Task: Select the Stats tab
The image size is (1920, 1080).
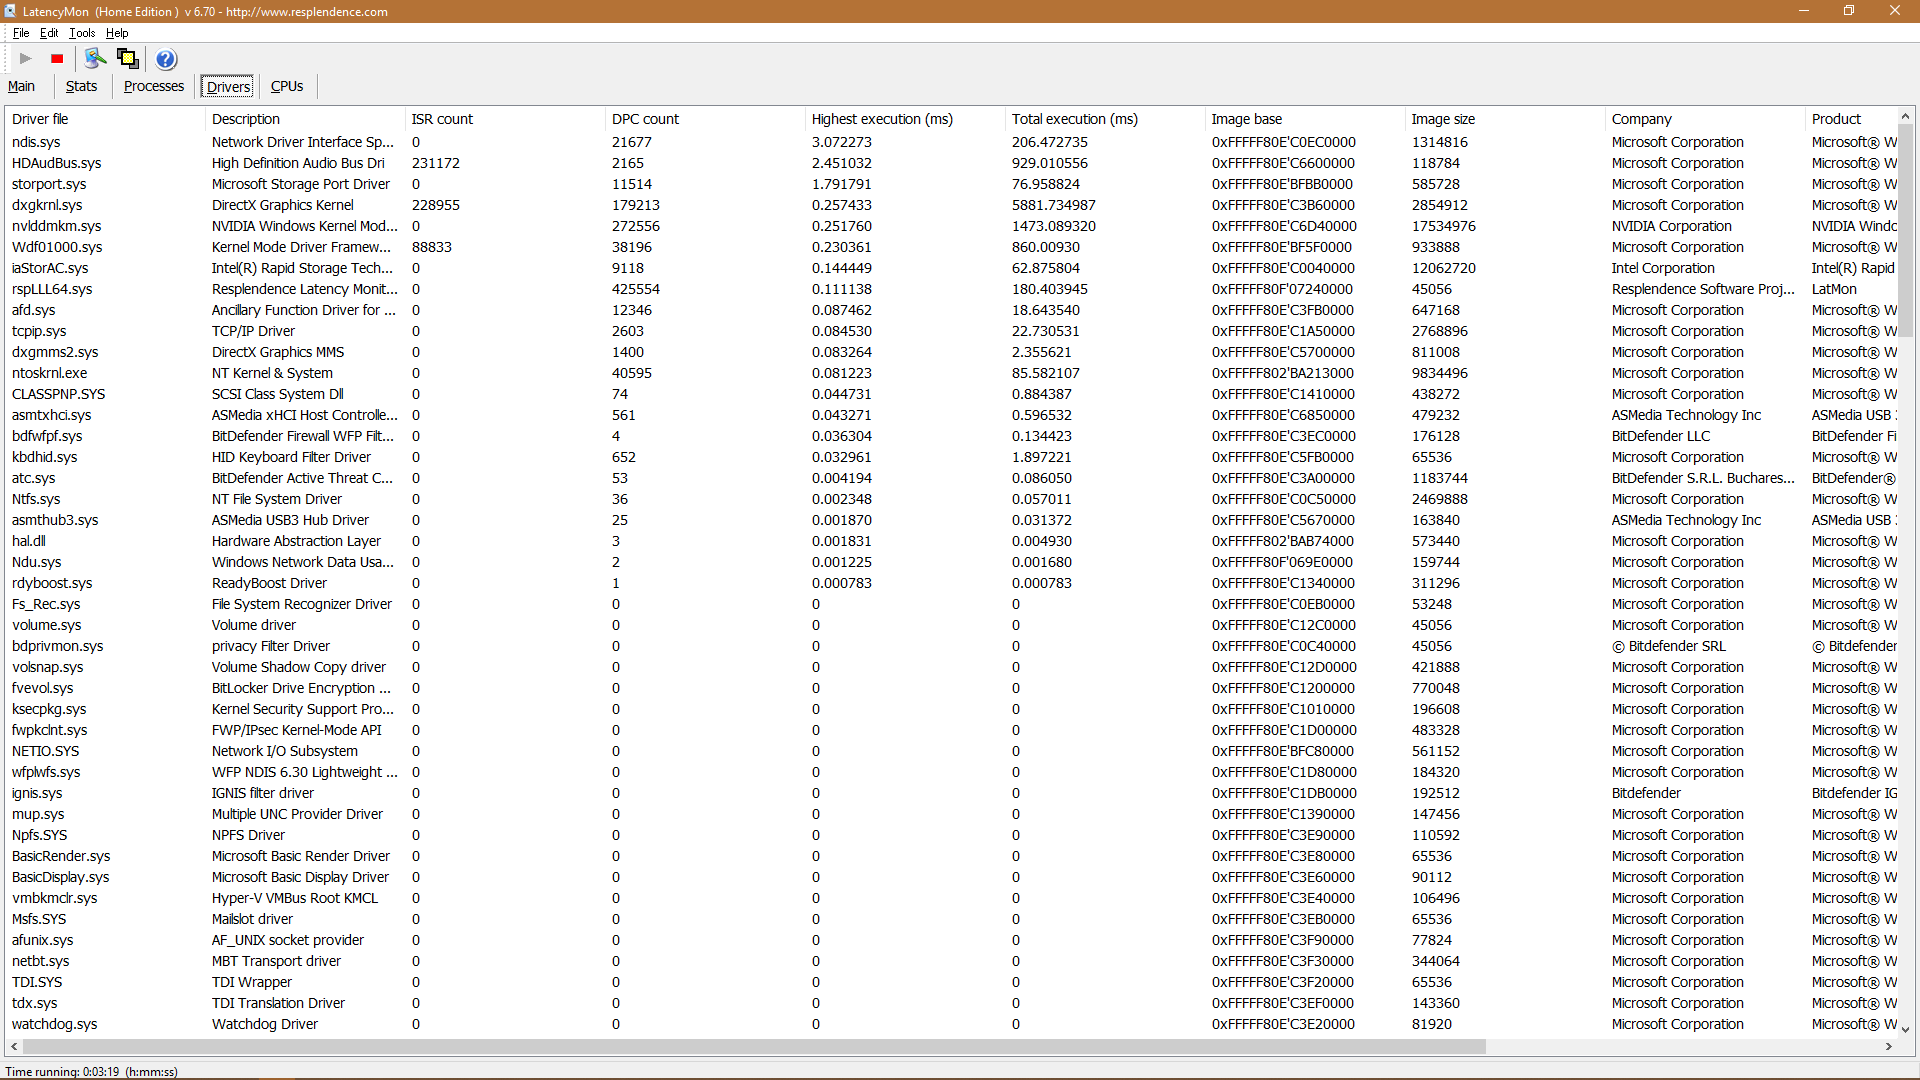Action: [x=80, y=86]
